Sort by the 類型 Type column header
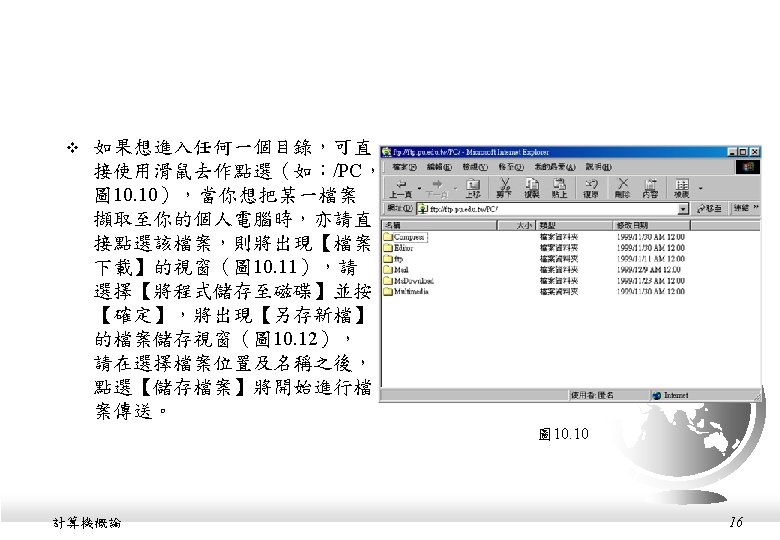Screen dimensions: 780x540 point(574,225)
